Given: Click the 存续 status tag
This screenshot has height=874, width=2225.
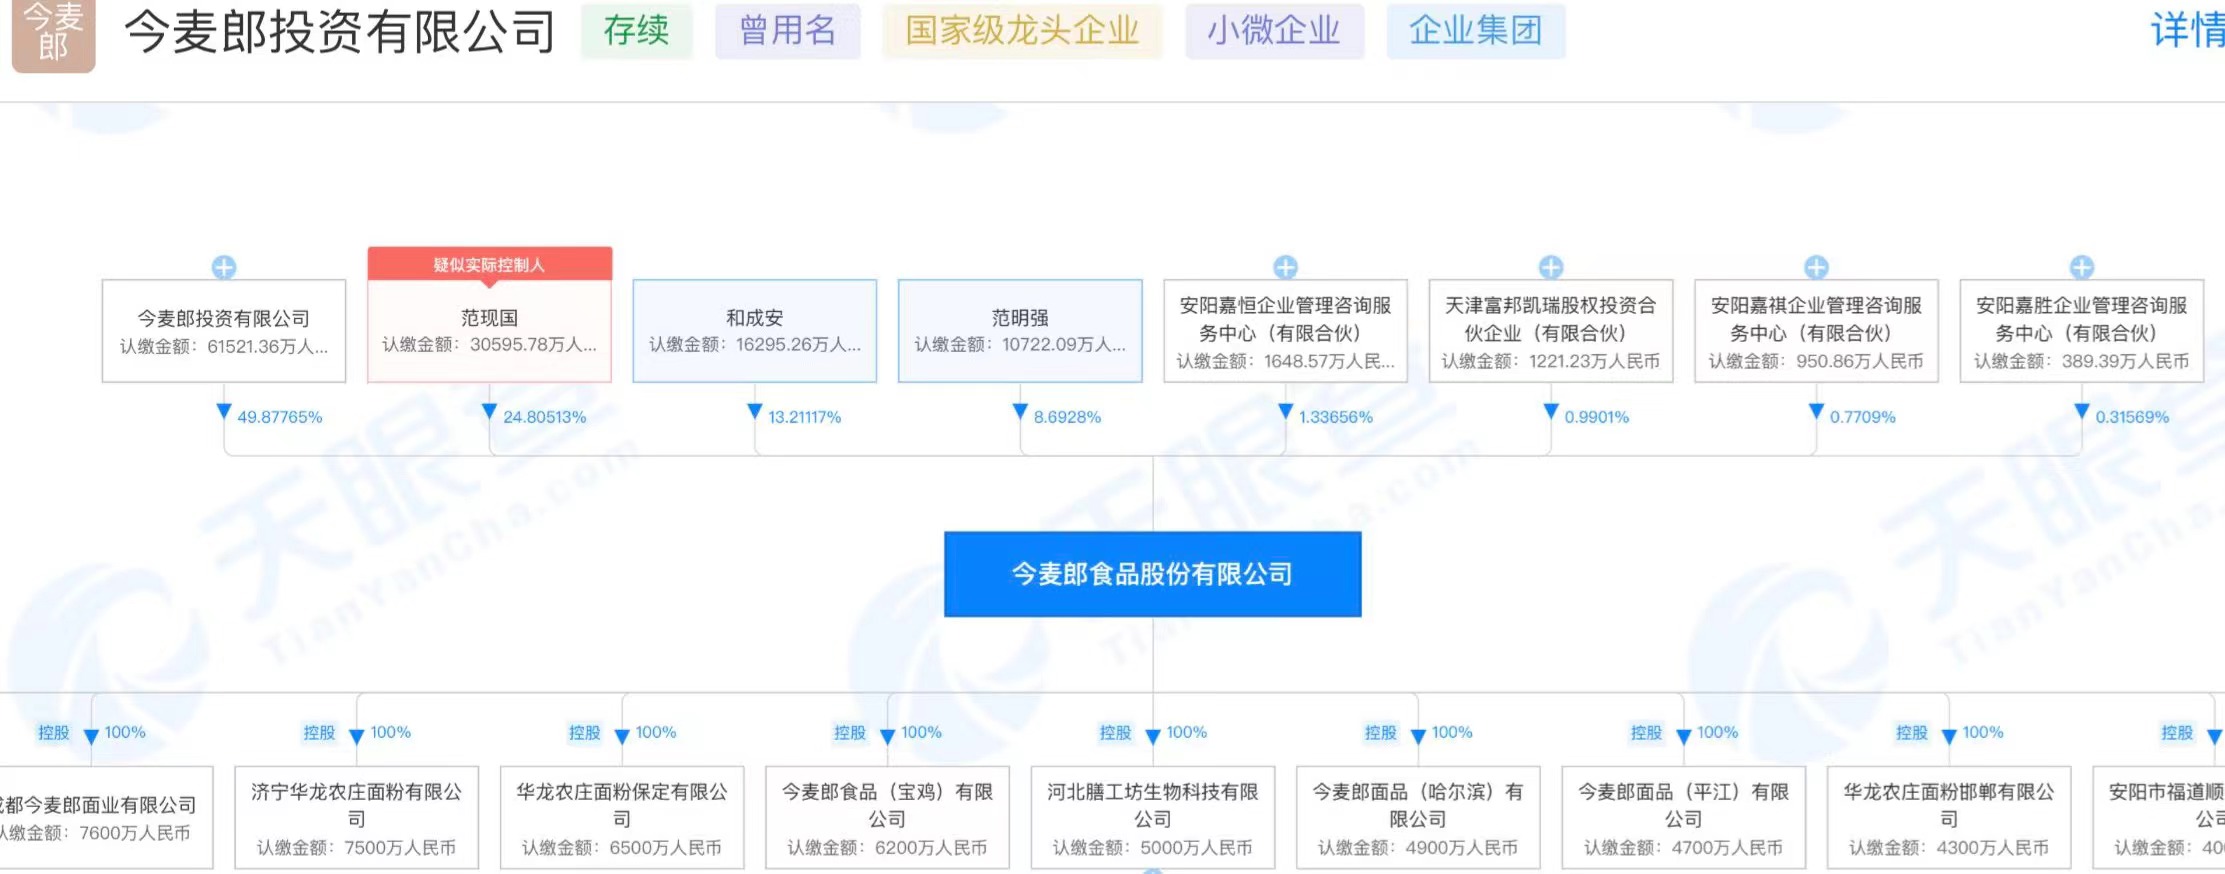Looking at the screenshot, I should (636, 31).
